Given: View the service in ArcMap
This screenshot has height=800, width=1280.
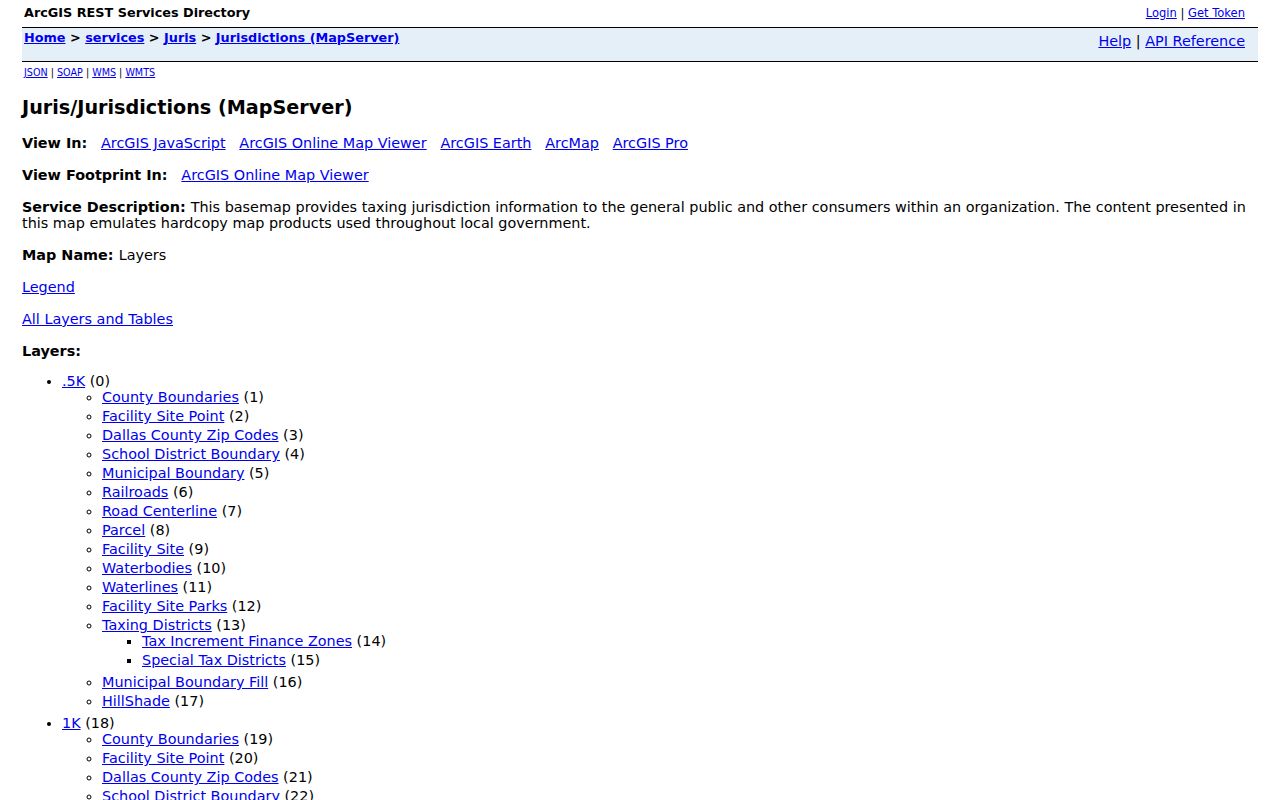Looking at the screenshot, I should coord(572,143).
